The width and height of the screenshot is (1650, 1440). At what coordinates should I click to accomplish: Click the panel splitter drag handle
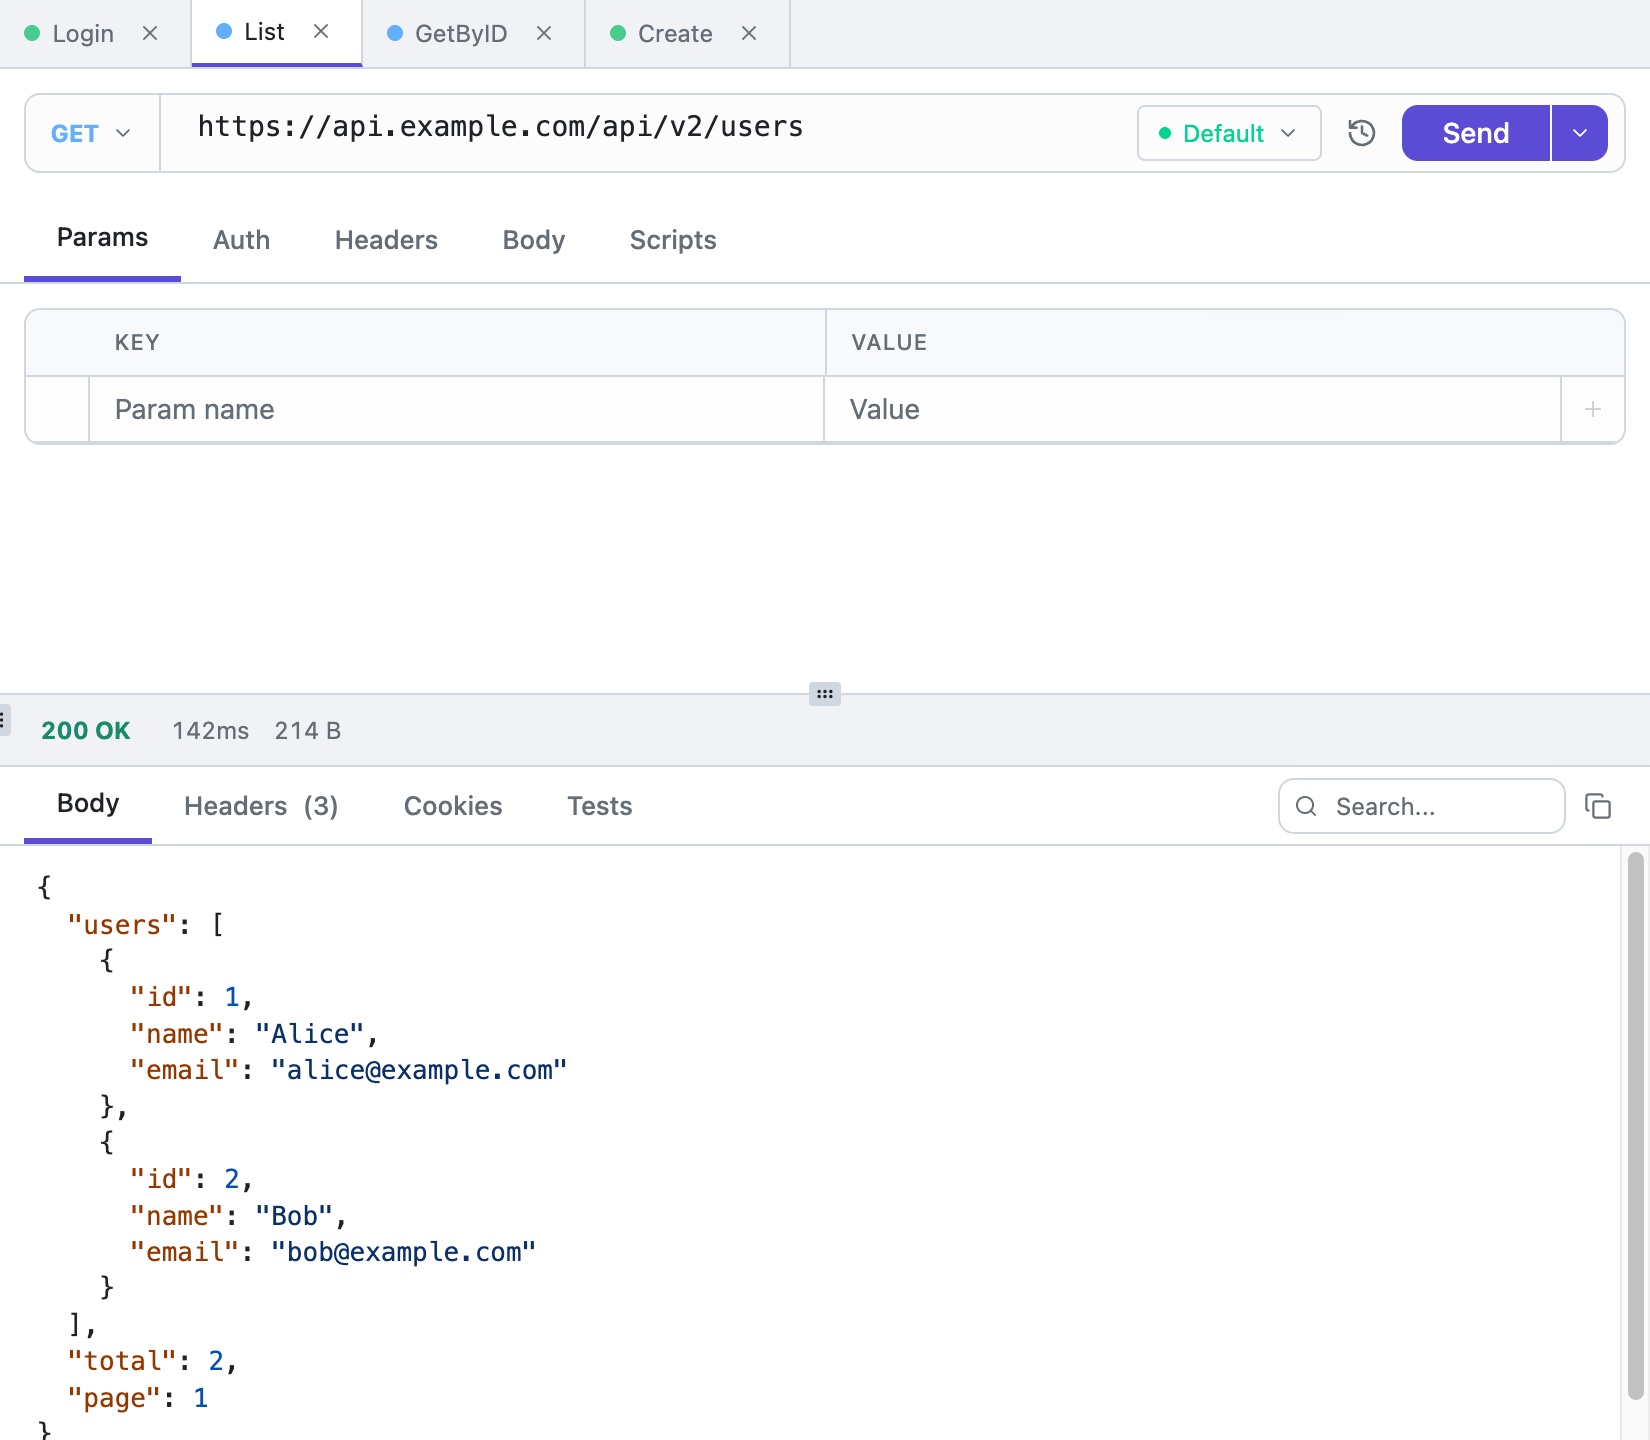pyautogui.click(x=825, y=694)
